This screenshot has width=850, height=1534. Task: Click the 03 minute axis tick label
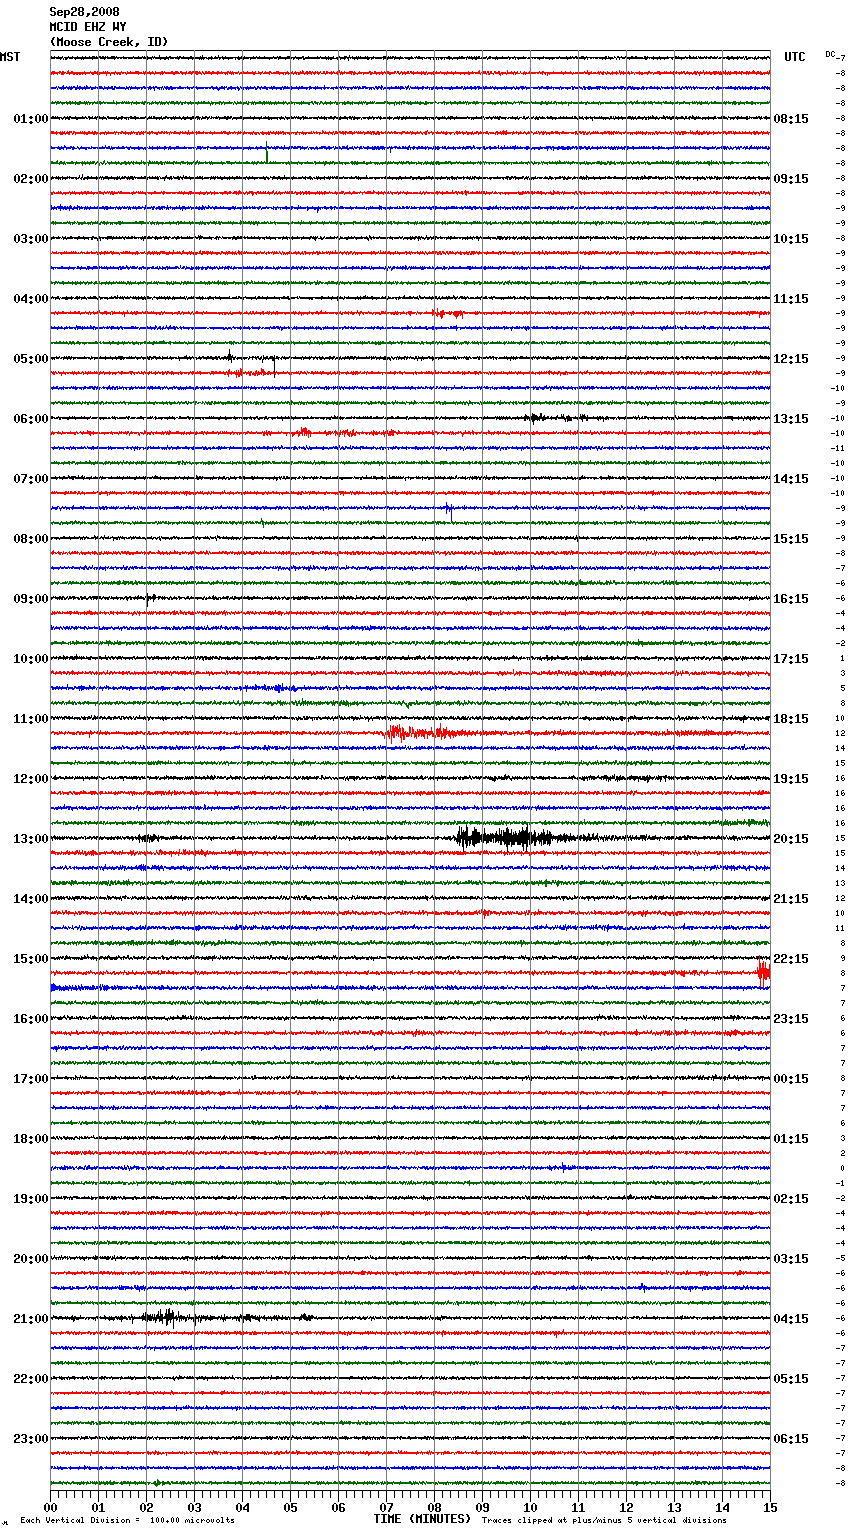coord(194,1507)
